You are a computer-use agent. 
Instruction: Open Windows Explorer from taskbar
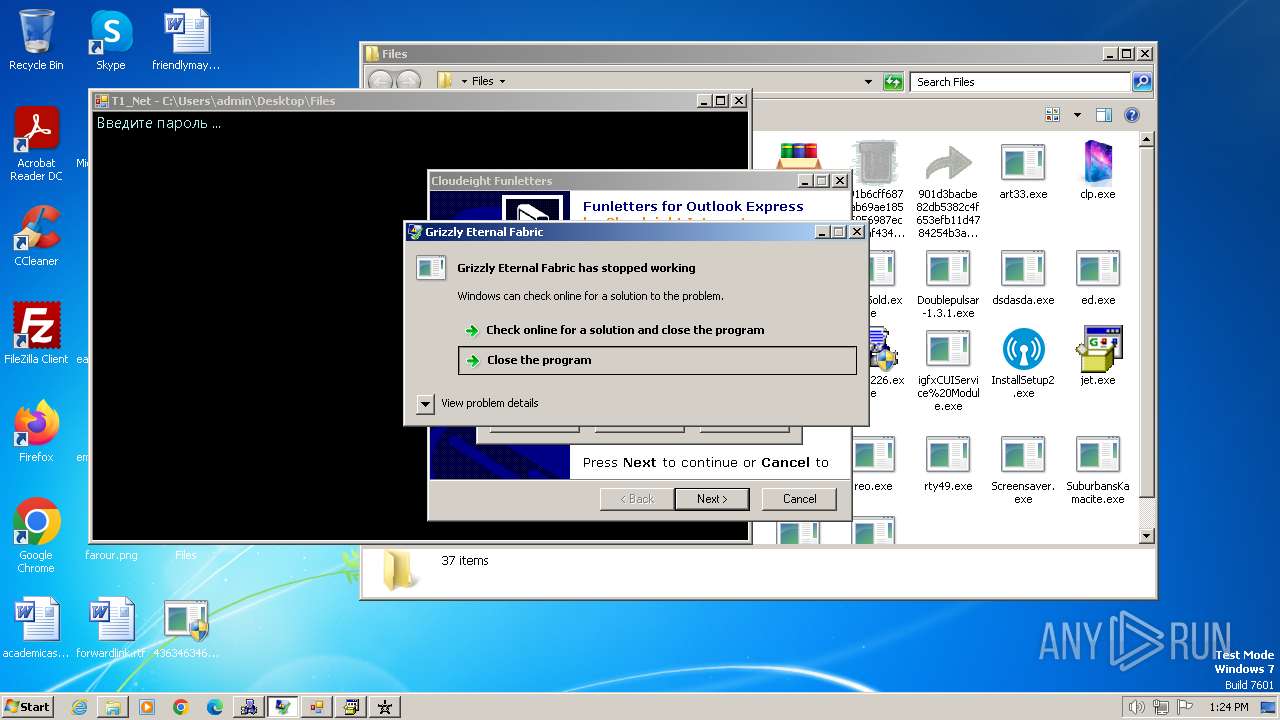click(x=113, y=707)
